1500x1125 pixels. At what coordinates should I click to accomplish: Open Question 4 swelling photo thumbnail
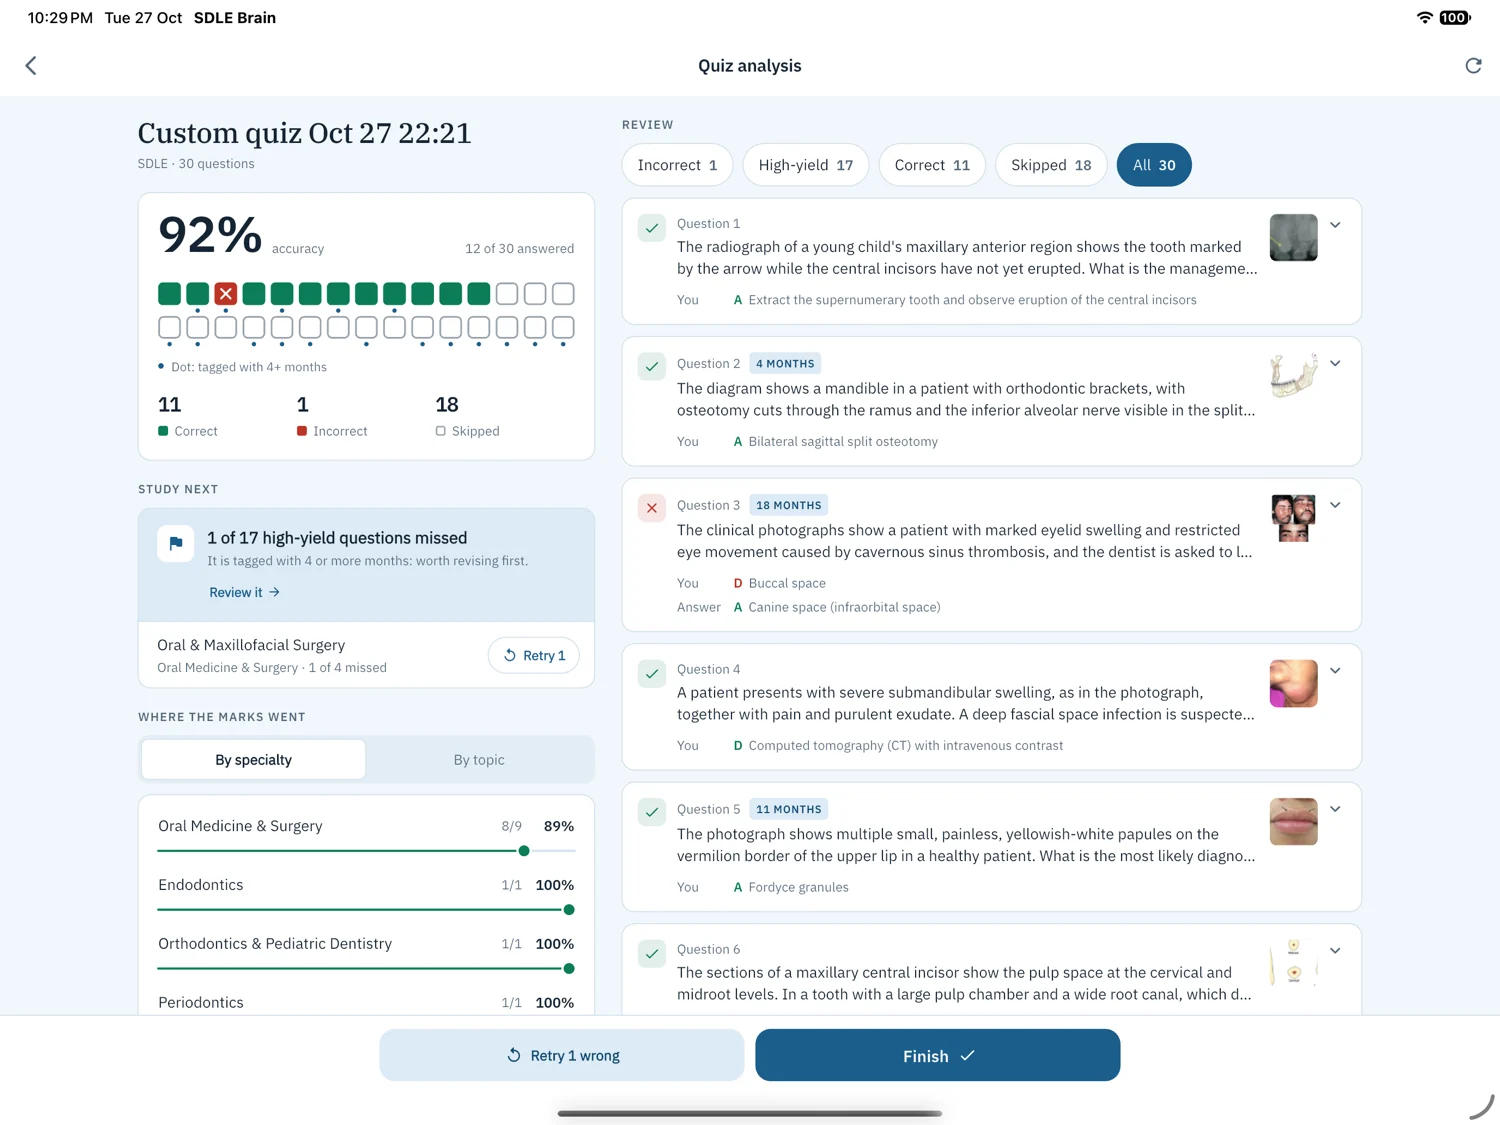point(1293,684)
